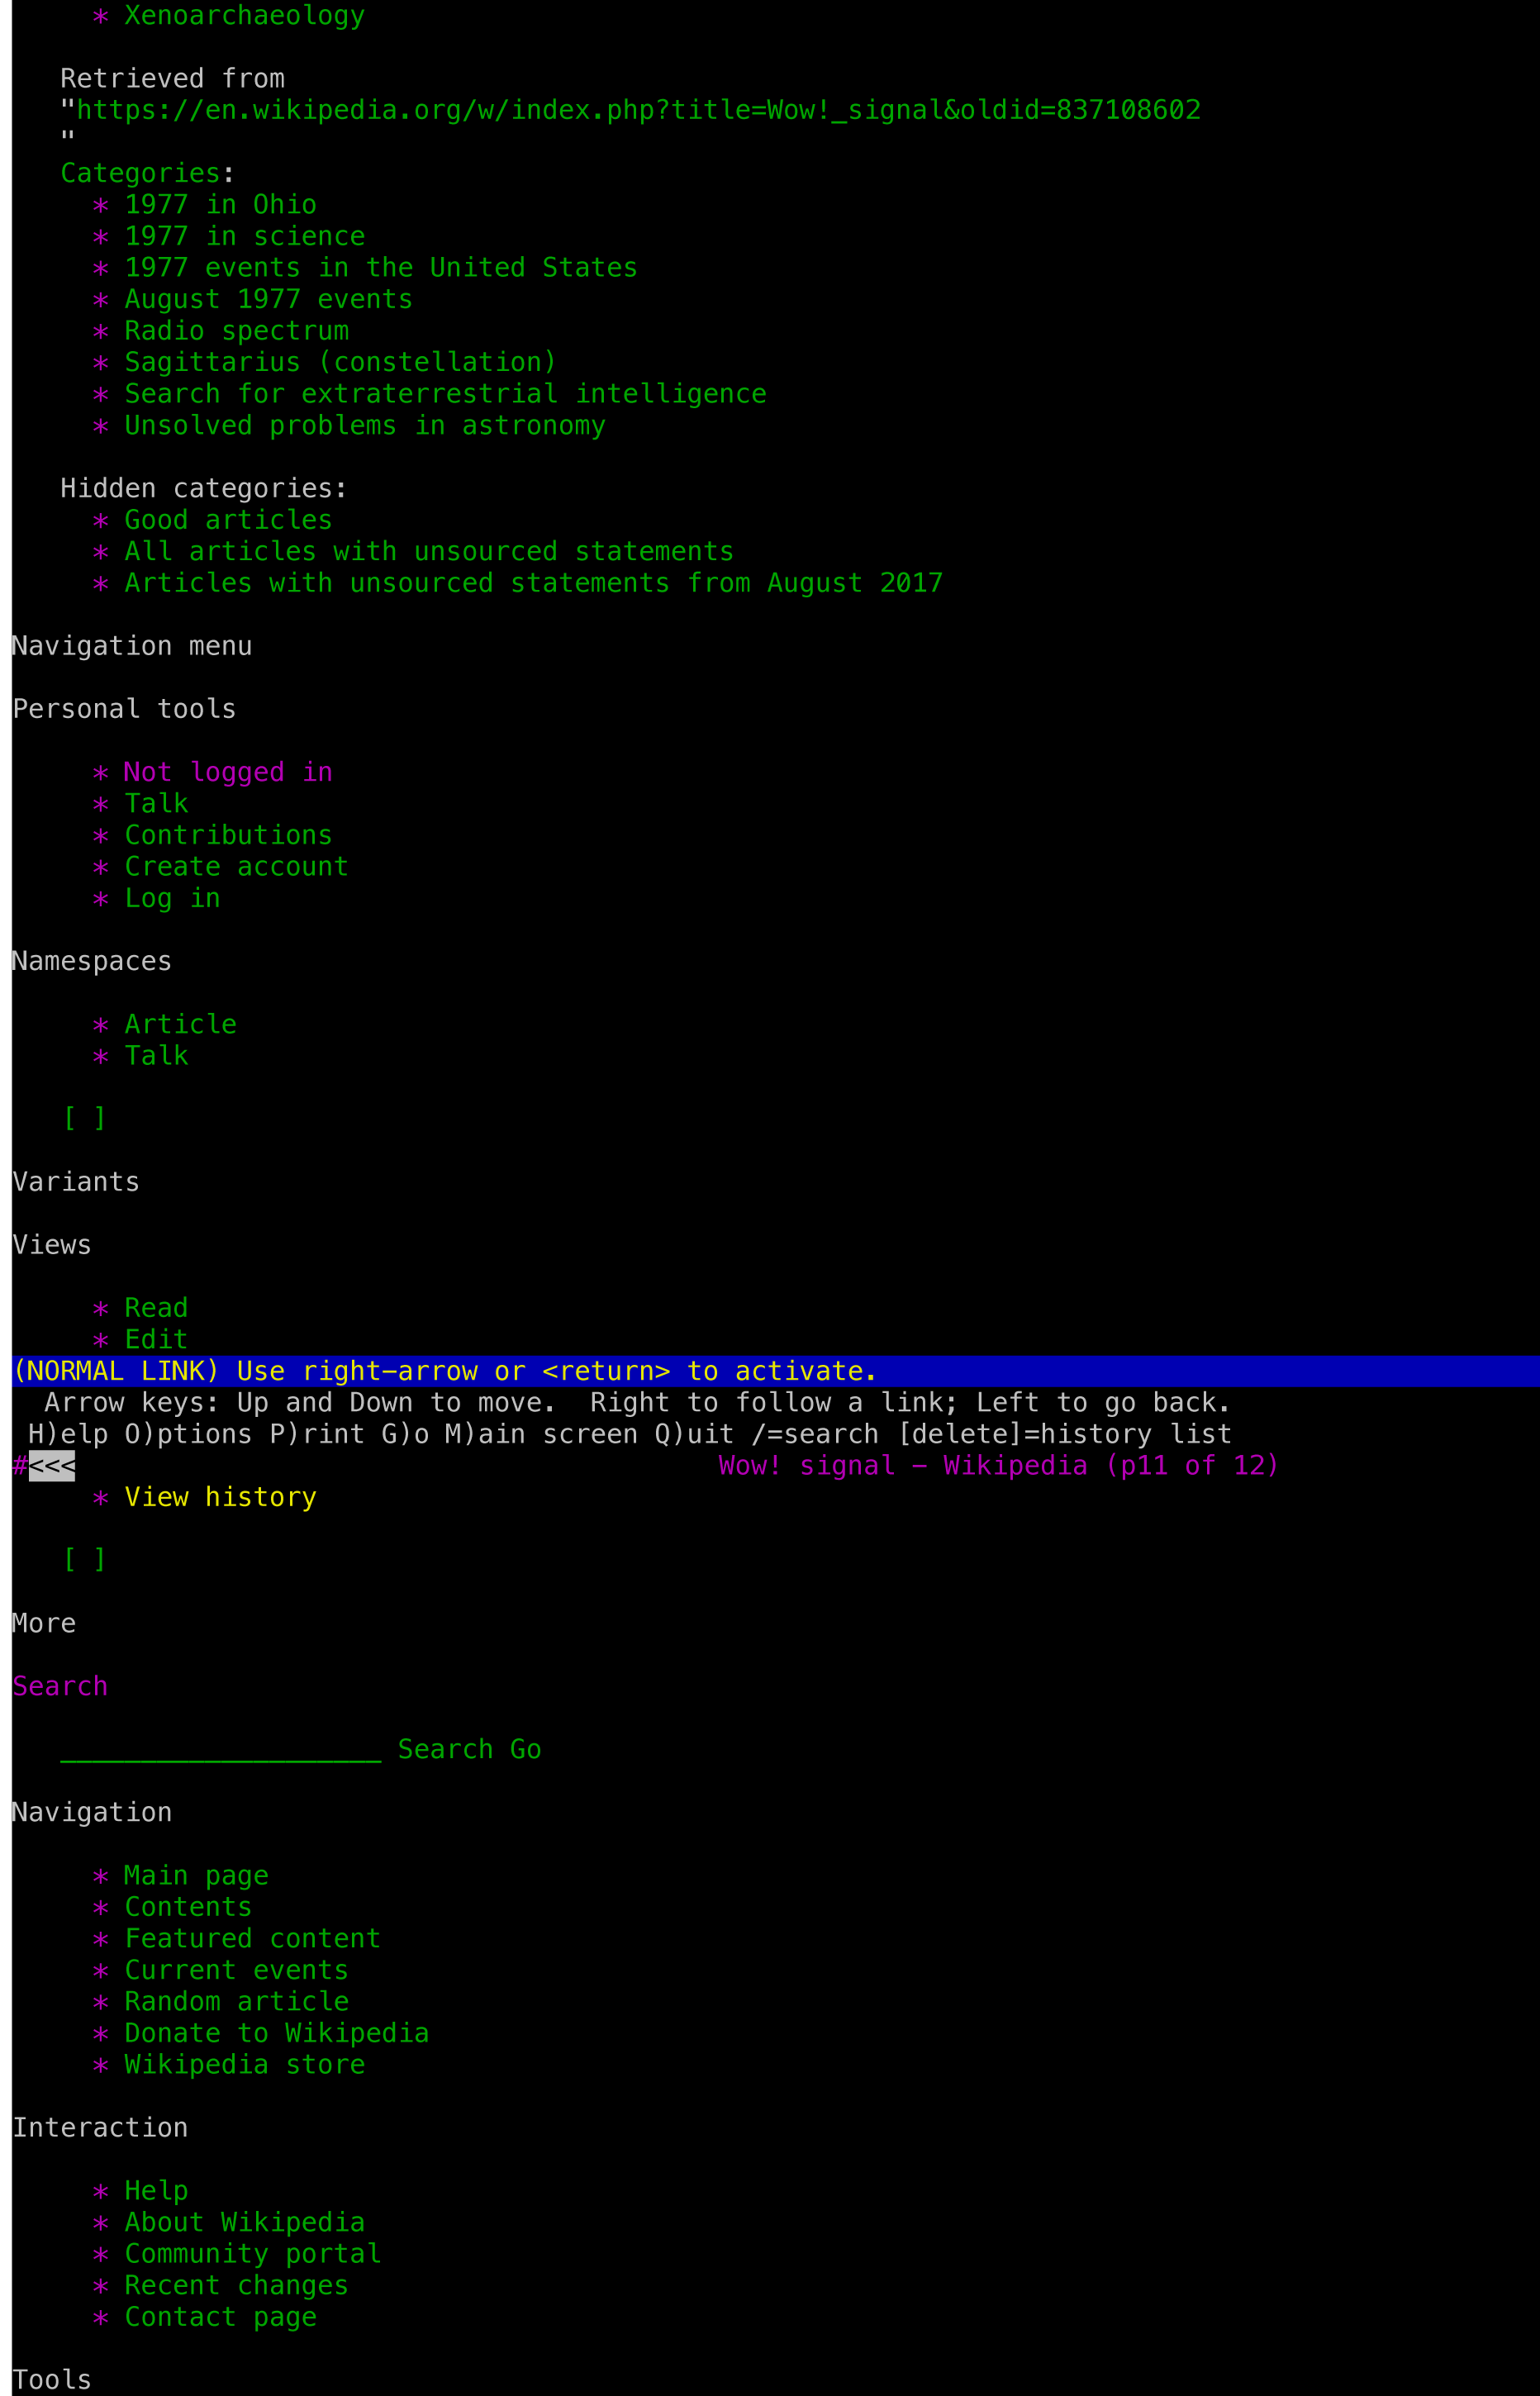1540x2396 pixels.
Task: Follow the Wow!_signal oldid URL link
Action: pyautogui.click(x=638, y=110)
